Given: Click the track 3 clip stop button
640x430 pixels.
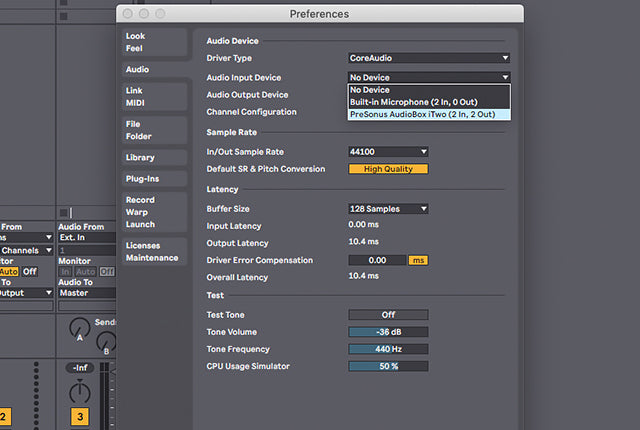Looking at the screenshot, I should [x=63, y=213].
